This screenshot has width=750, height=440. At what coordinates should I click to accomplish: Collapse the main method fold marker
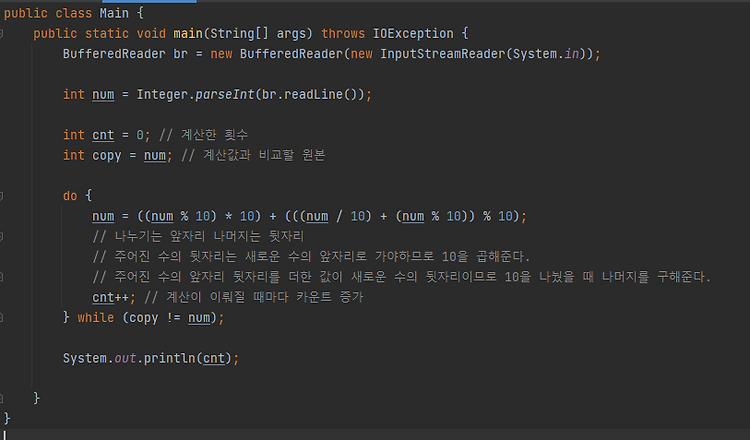point(1,33)
